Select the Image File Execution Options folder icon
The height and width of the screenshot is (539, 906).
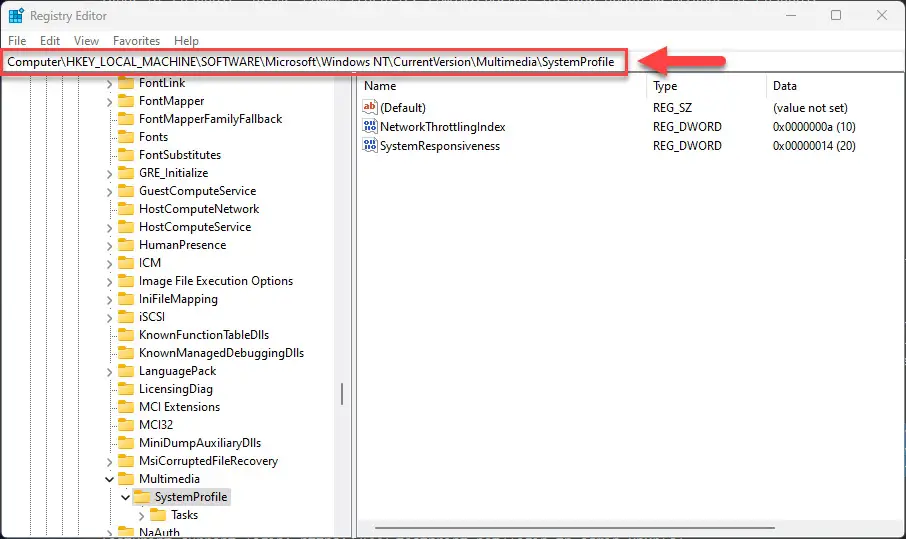126,281
